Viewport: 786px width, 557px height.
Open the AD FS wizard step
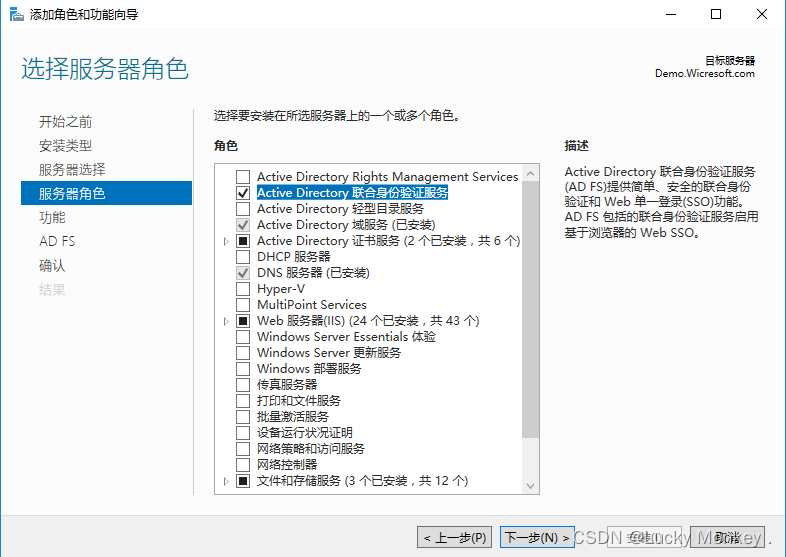click(57, 241)
